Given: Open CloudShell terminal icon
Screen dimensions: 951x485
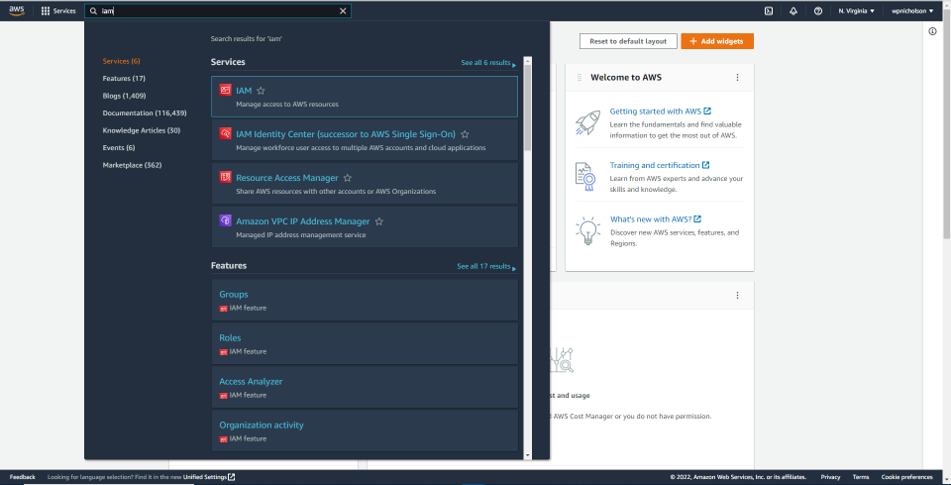Looking at the screenshot, I should (x=768, y=11).
